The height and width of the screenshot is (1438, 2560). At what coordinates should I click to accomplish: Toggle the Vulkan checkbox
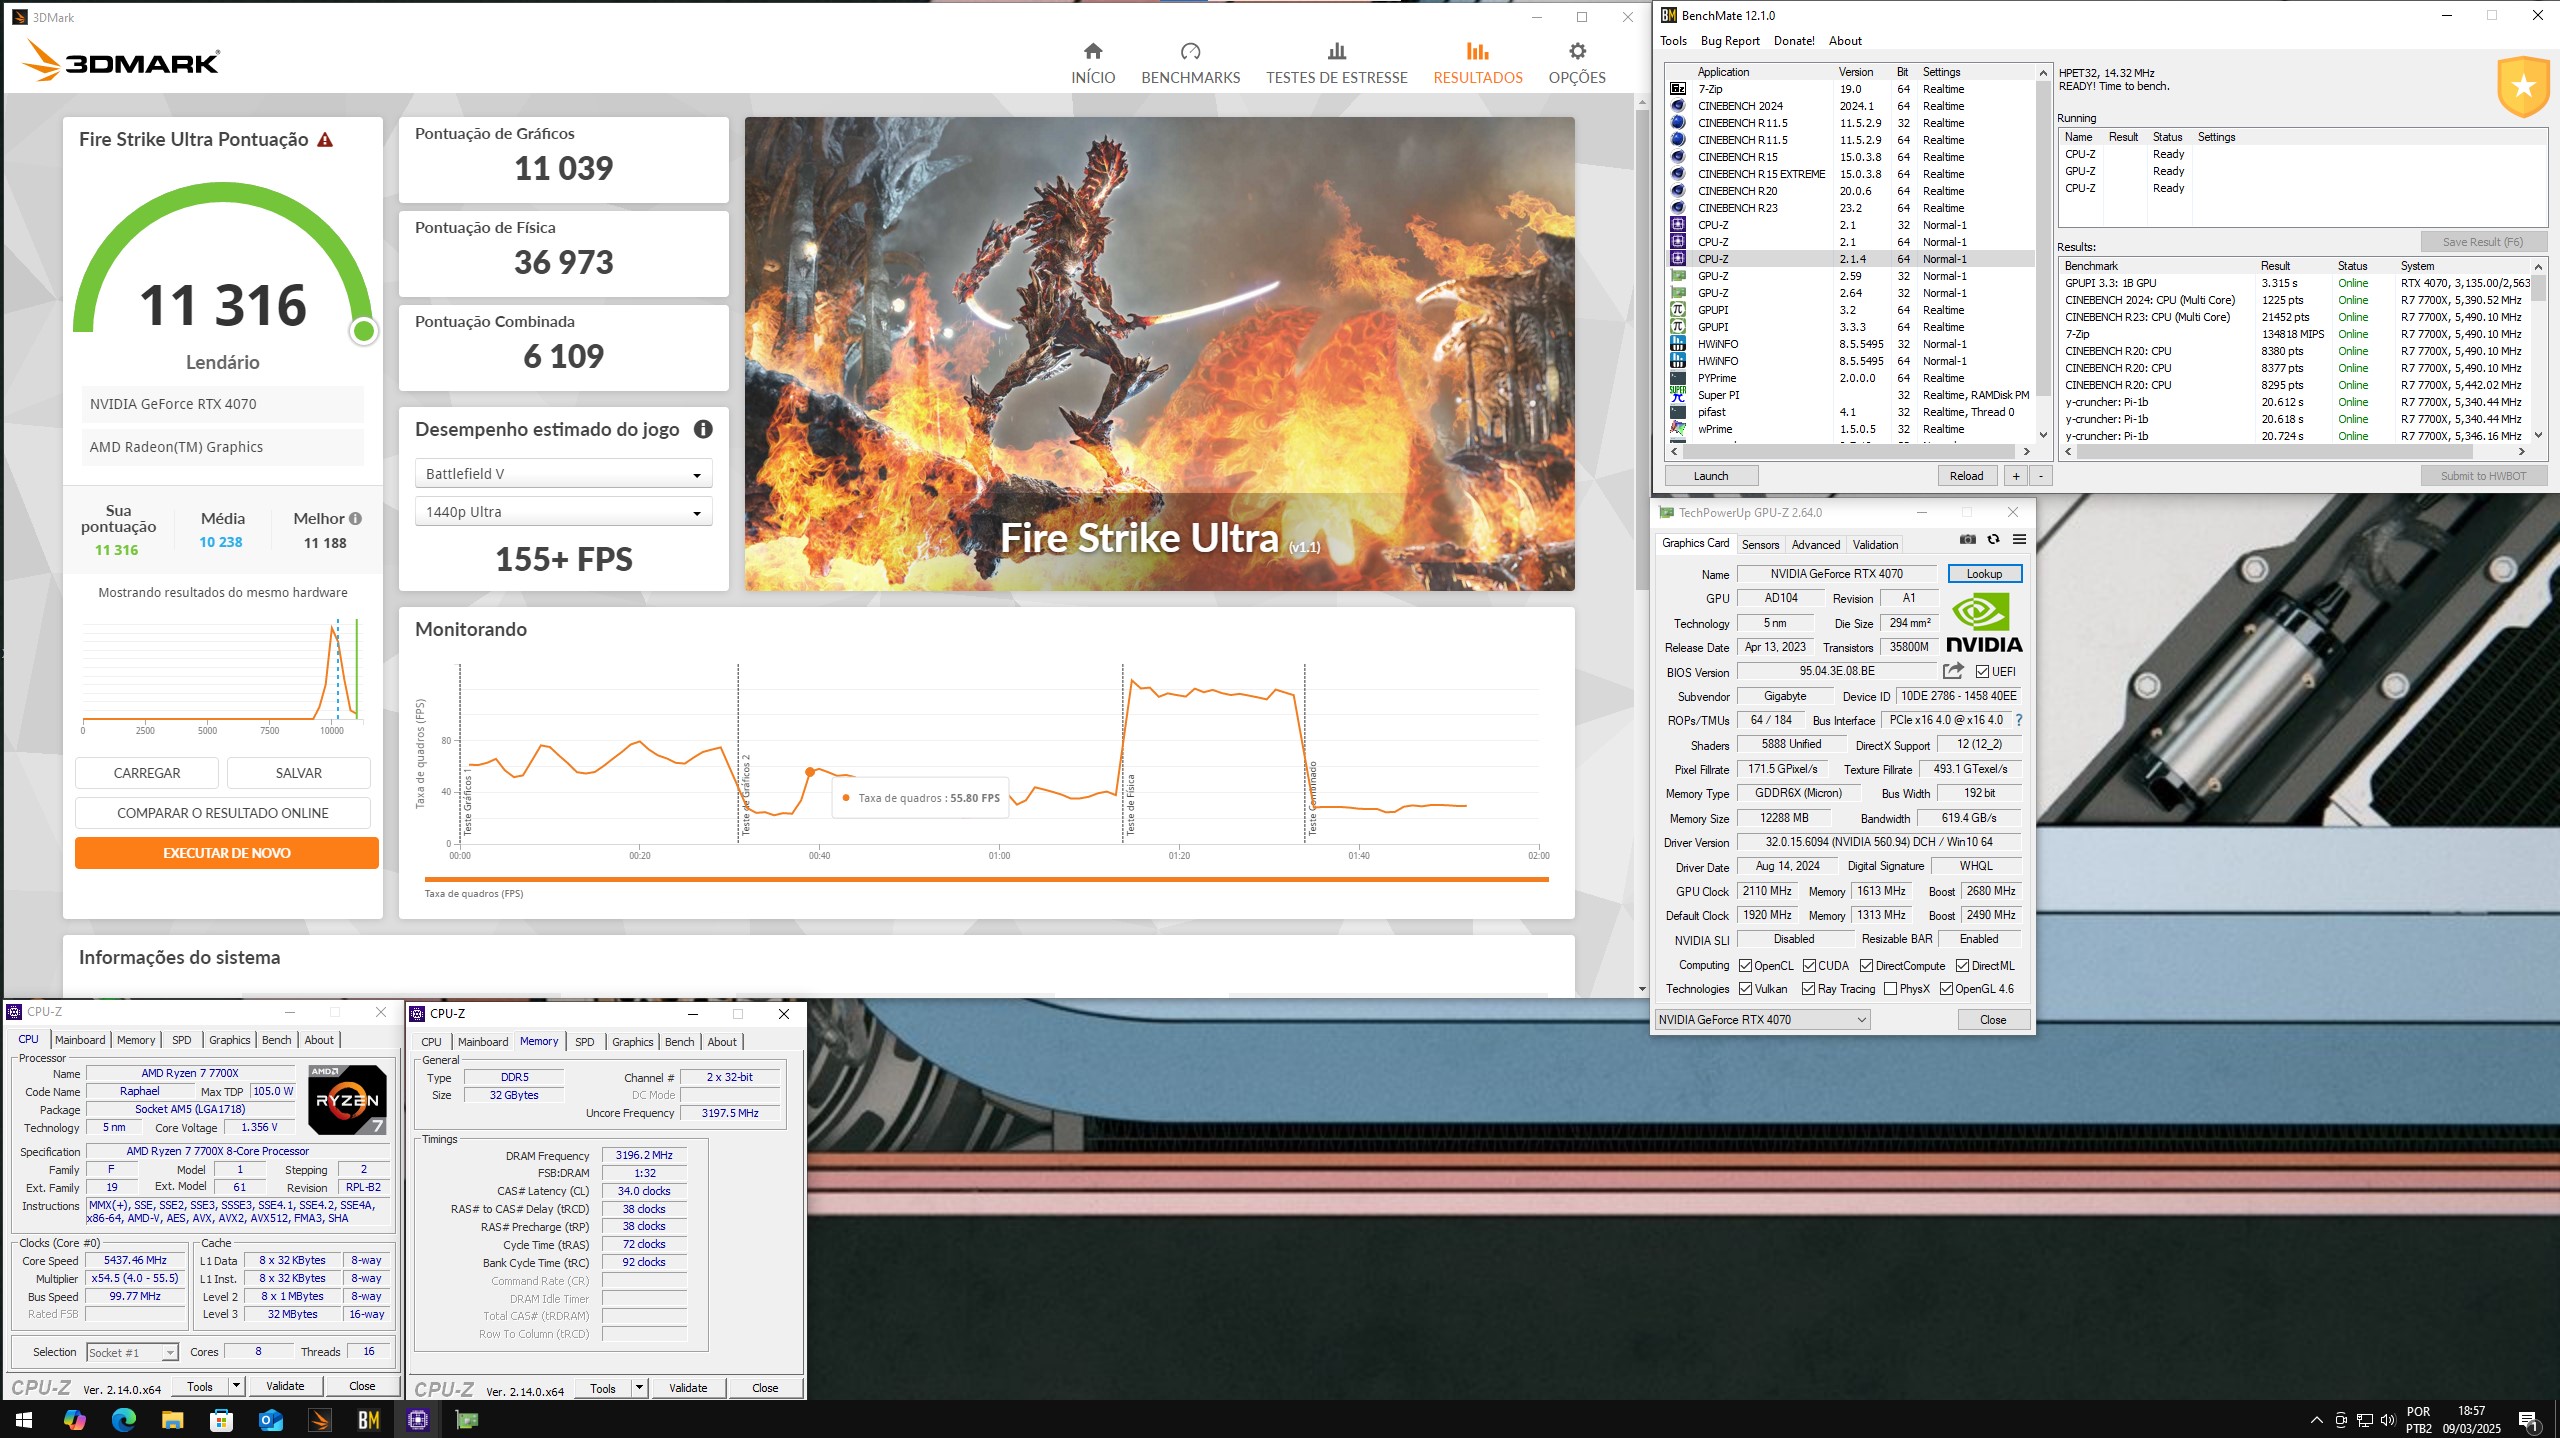click(1745, 989)
